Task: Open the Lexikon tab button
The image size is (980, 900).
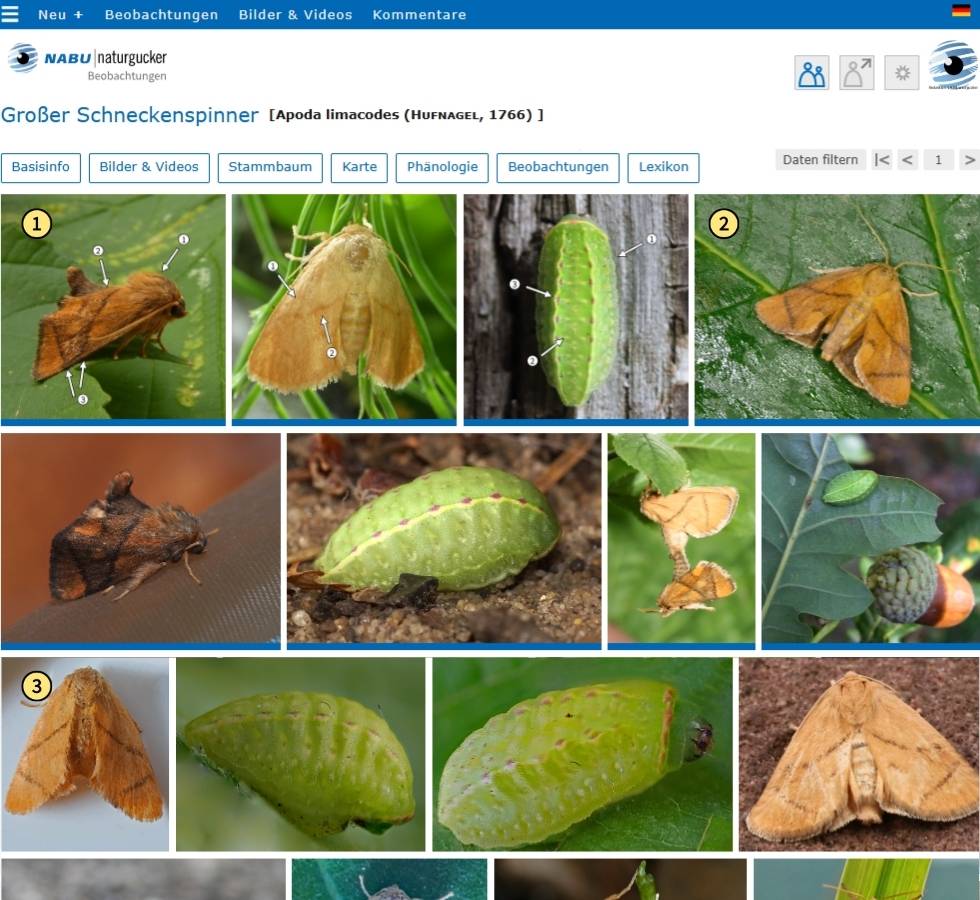Action: pyautogui.click(x=663, y=168)
